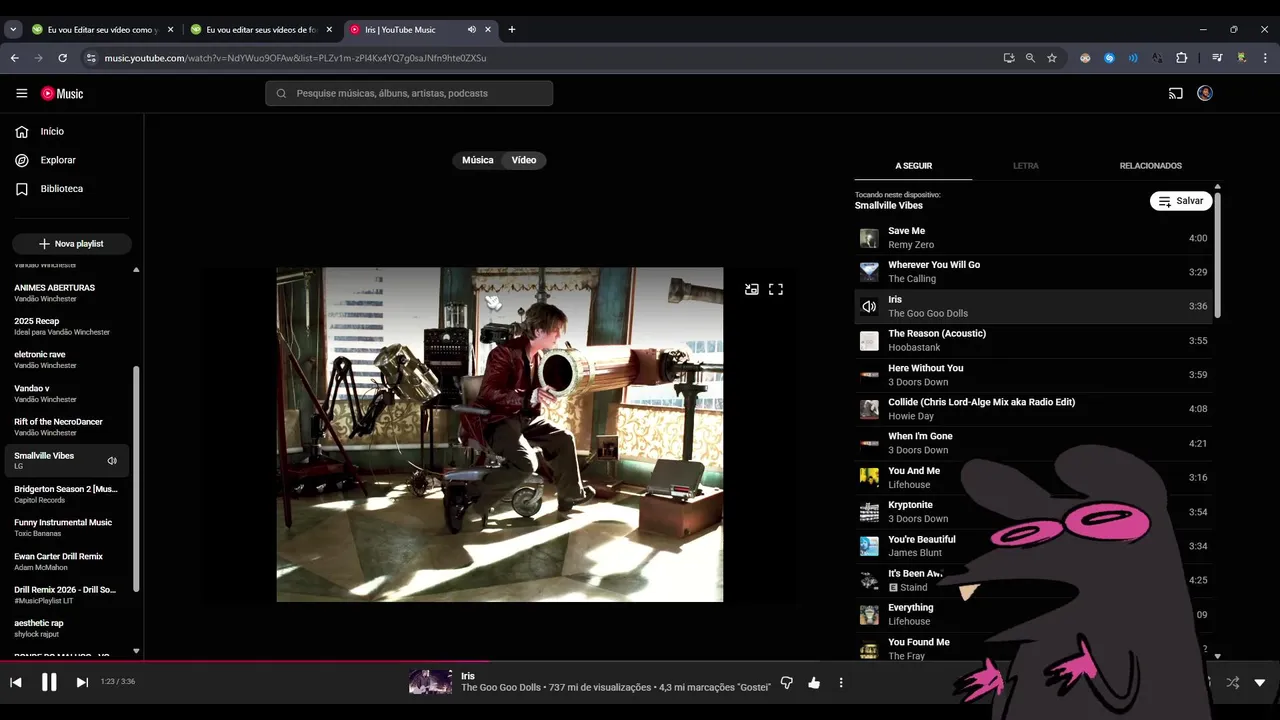Bookmark this page with star icon
This screenshot has width=1280, height=720.
(1052, 58)
